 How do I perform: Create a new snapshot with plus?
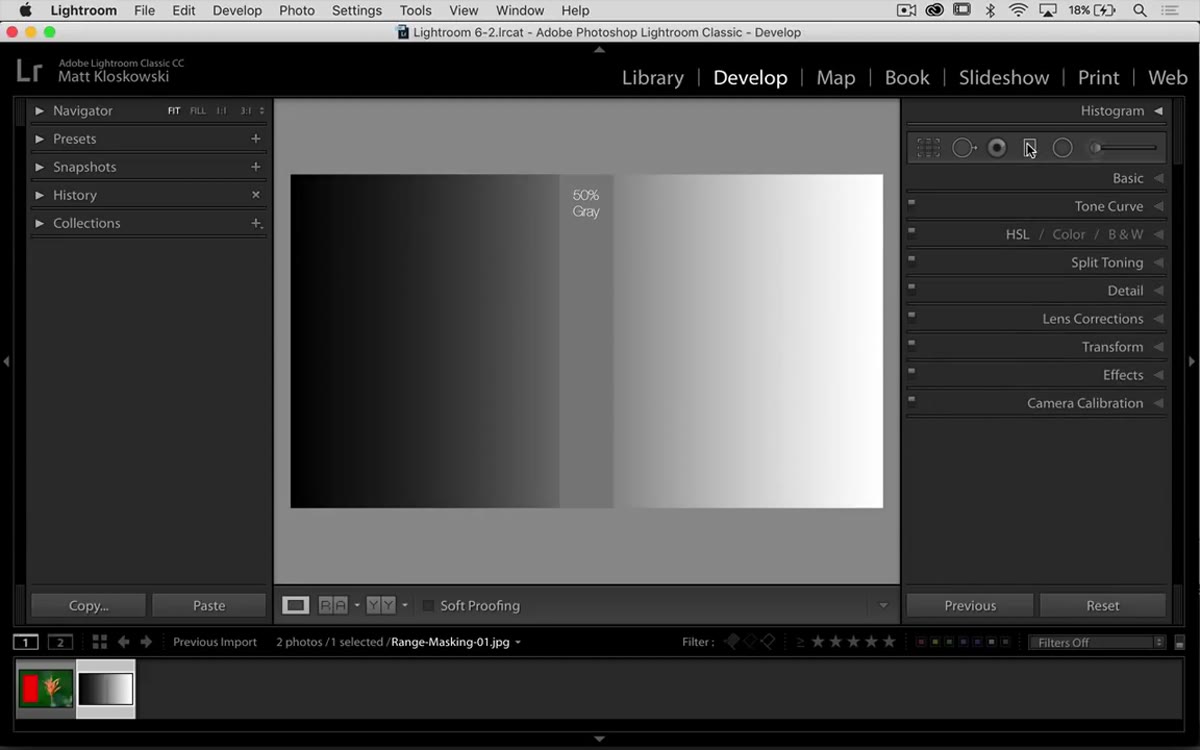coord(256,167)
